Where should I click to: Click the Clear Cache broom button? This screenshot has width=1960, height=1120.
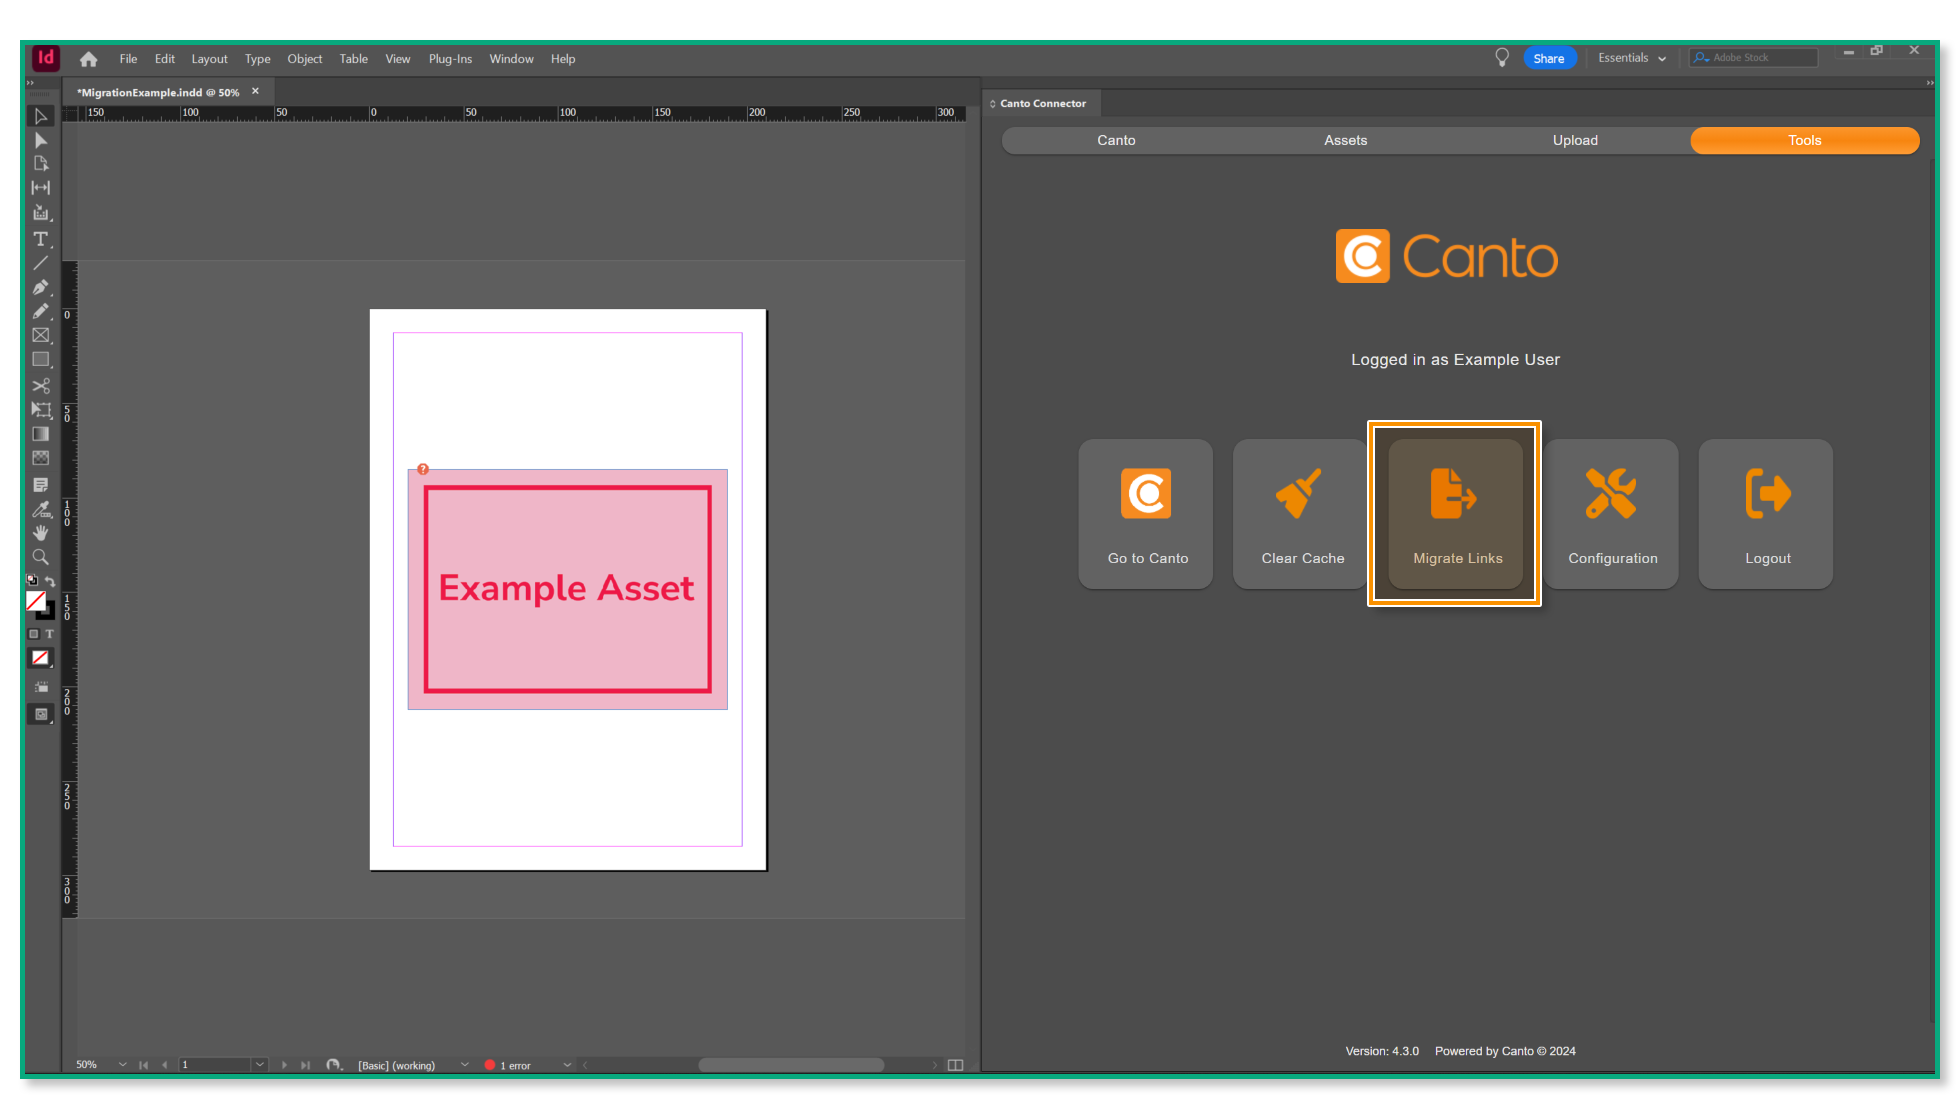click(x=1301, y=514)
